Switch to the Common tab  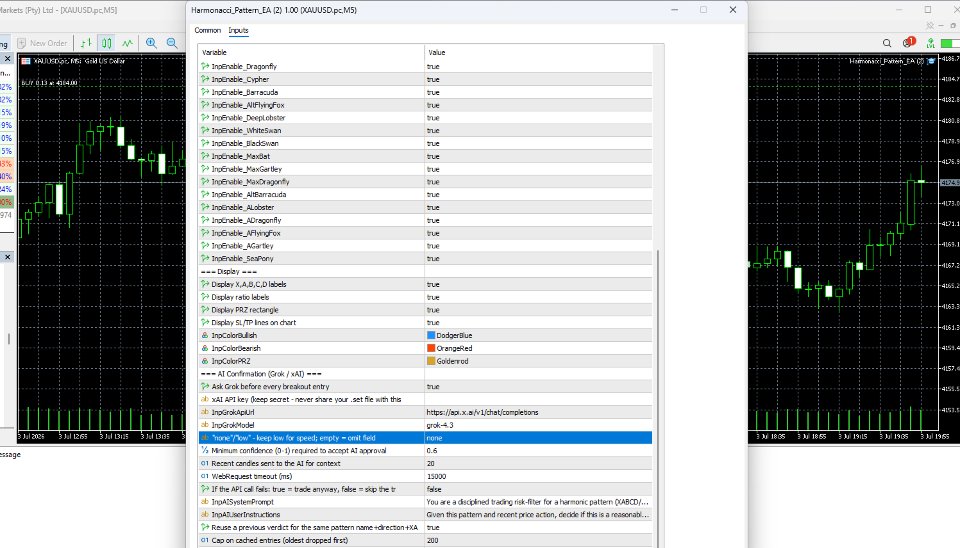click(x=208, y=30)
